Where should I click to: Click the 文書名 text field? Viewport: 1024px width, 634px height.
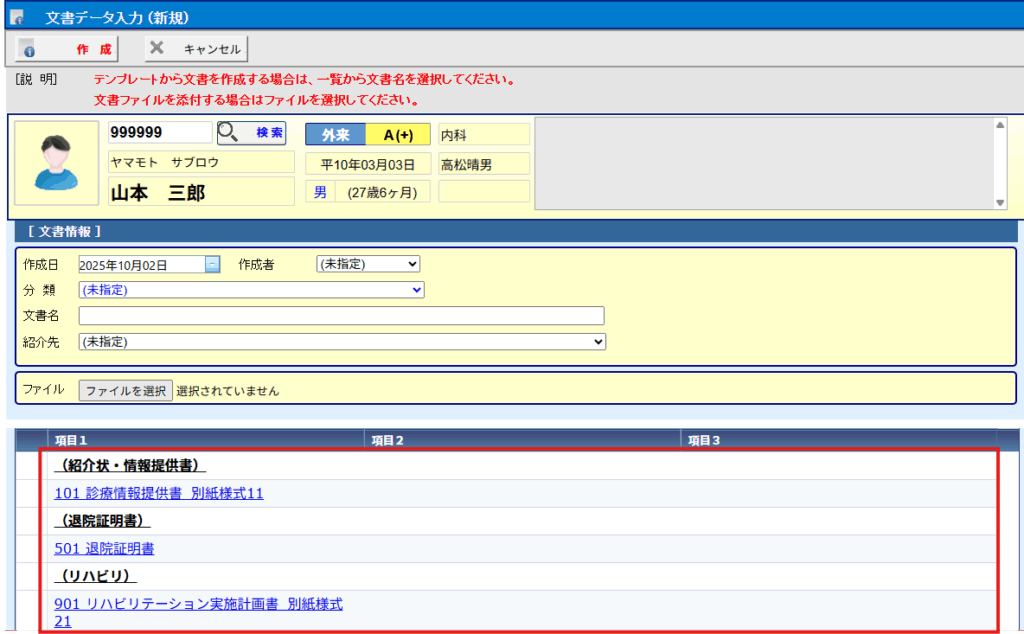click(x=341, y=316)
